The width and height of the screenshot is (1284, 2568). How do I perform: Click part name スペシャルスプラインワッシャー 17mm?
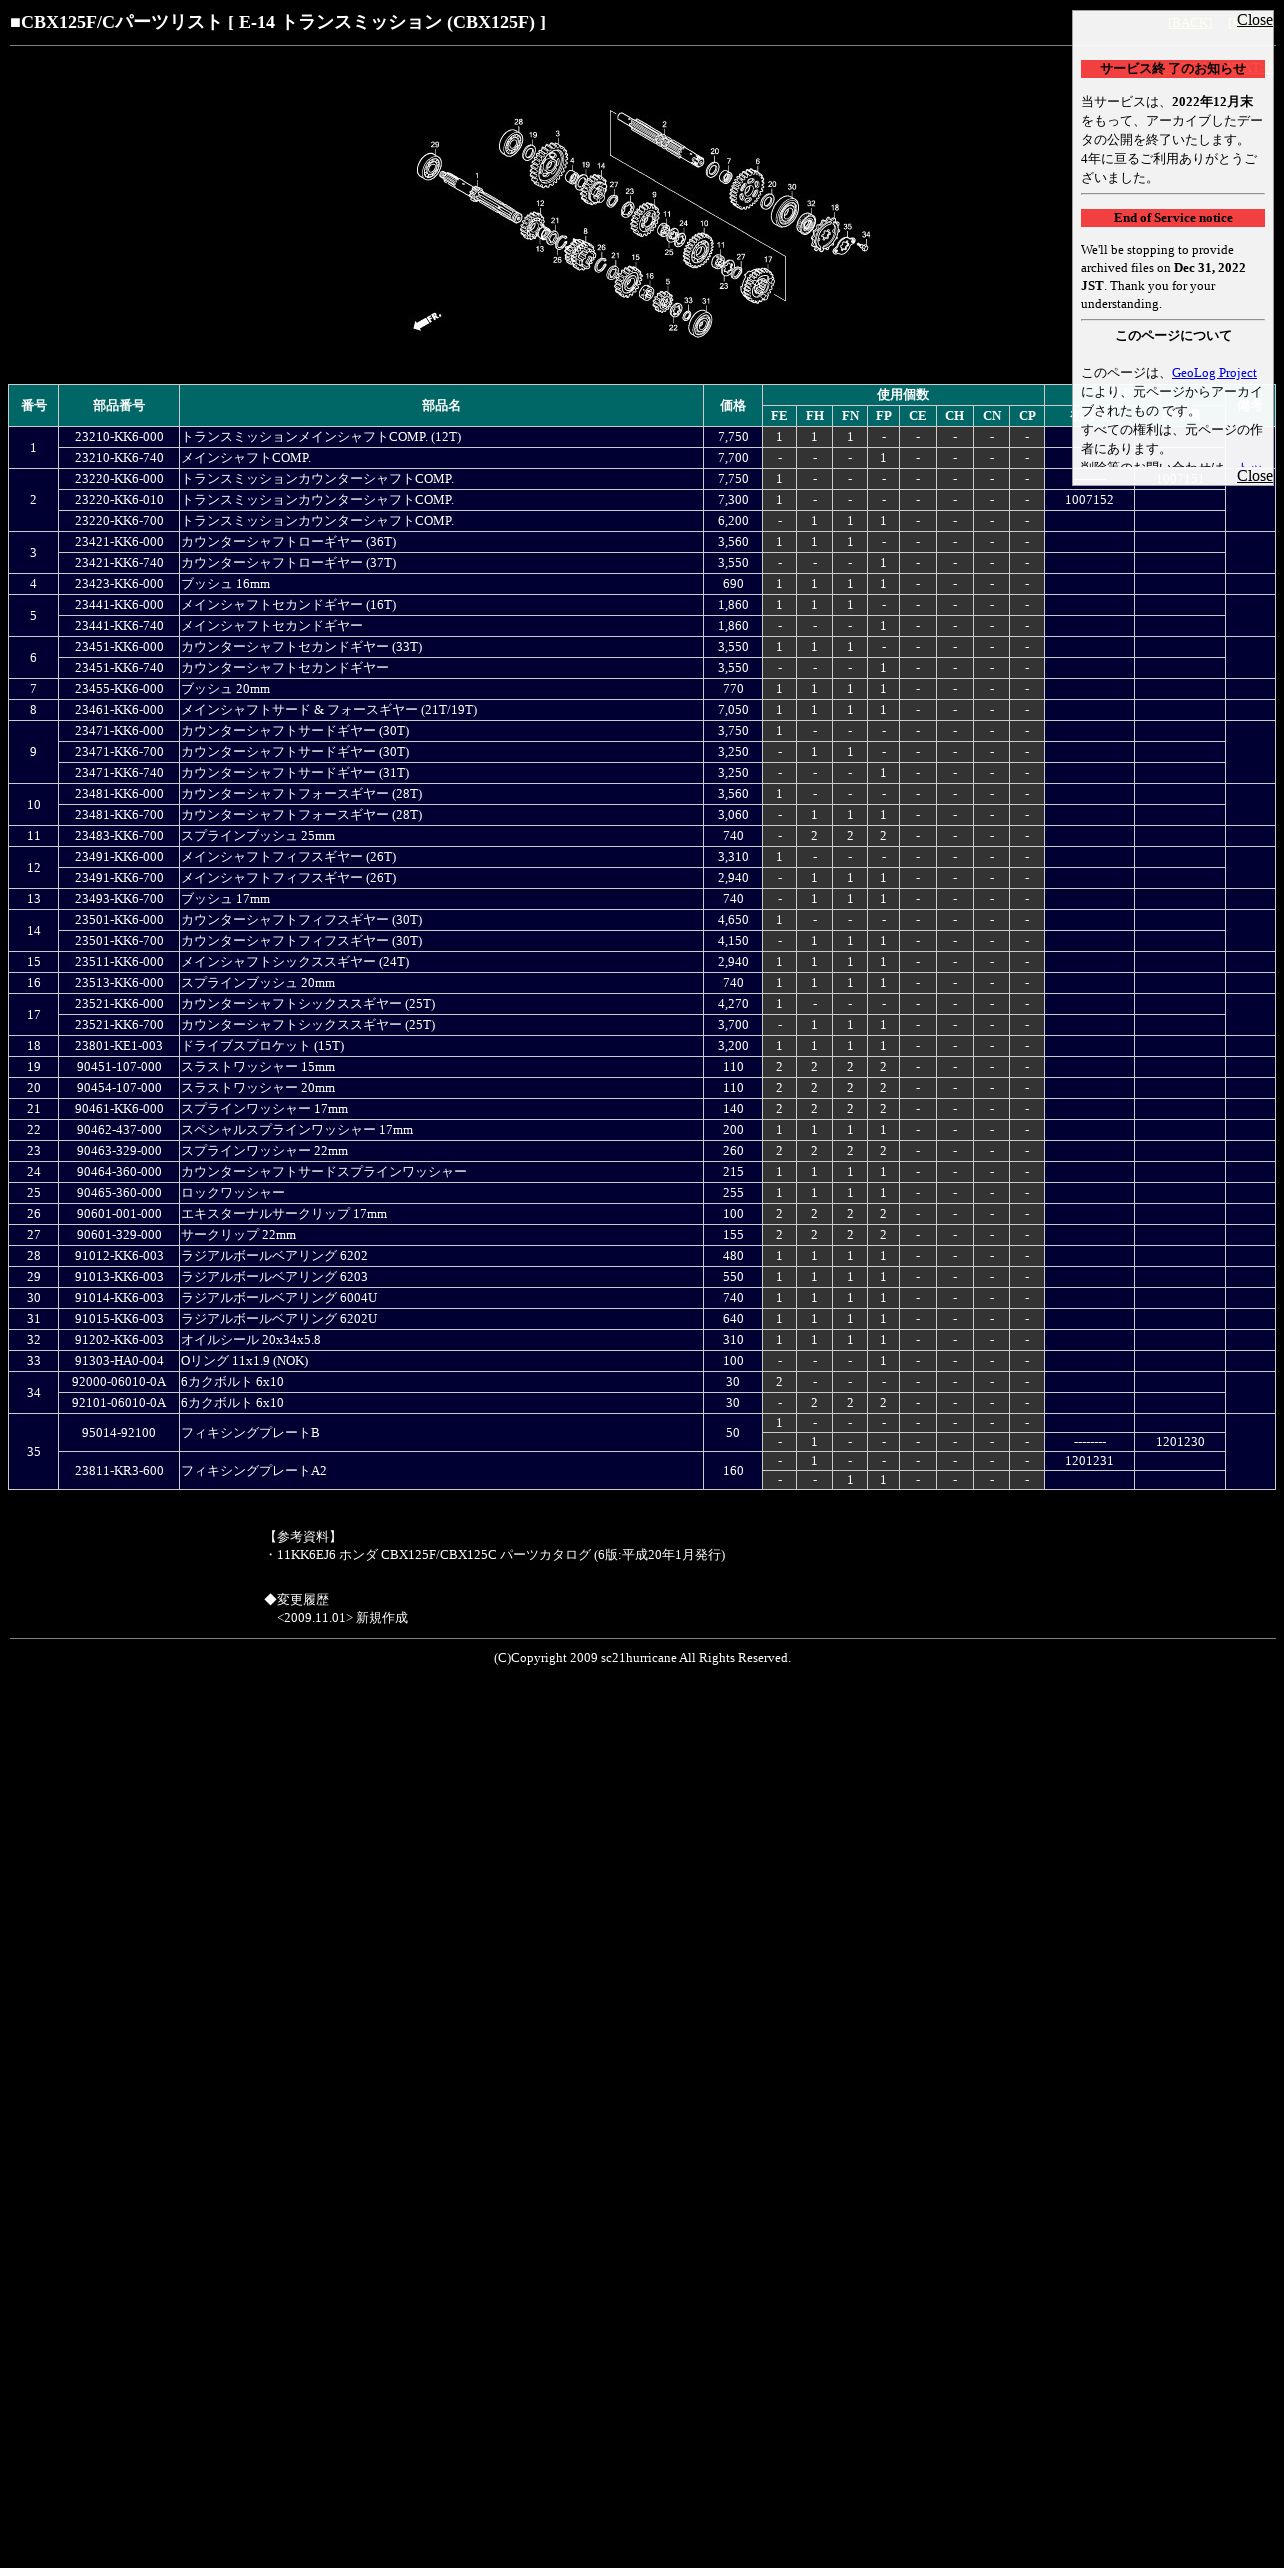coord(297,1130)
